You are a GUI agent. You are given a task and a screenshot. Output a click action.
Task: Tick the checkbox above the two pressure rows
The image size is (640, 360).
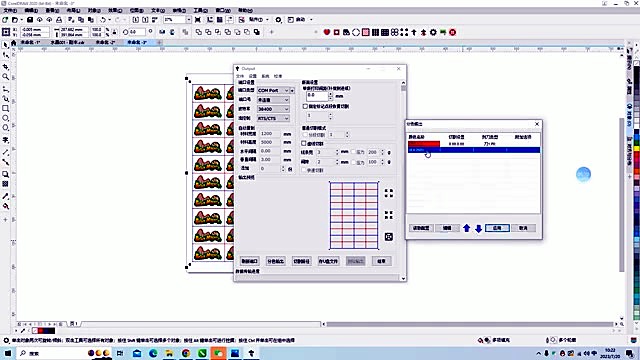[x=304, y=143]
